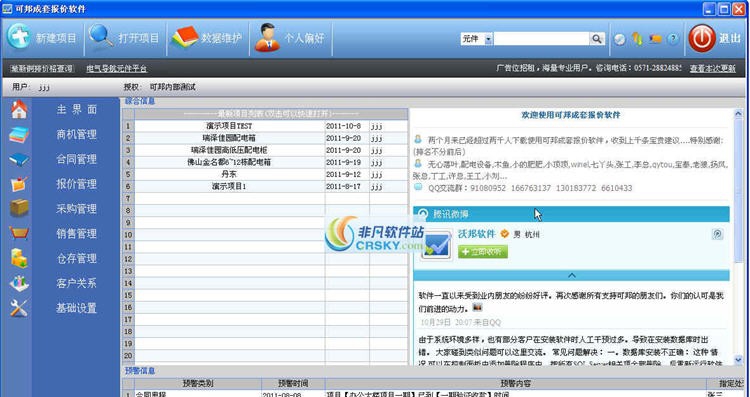
Task: Click the stacked layers icon for 商机管理
Action: point(19,134)
